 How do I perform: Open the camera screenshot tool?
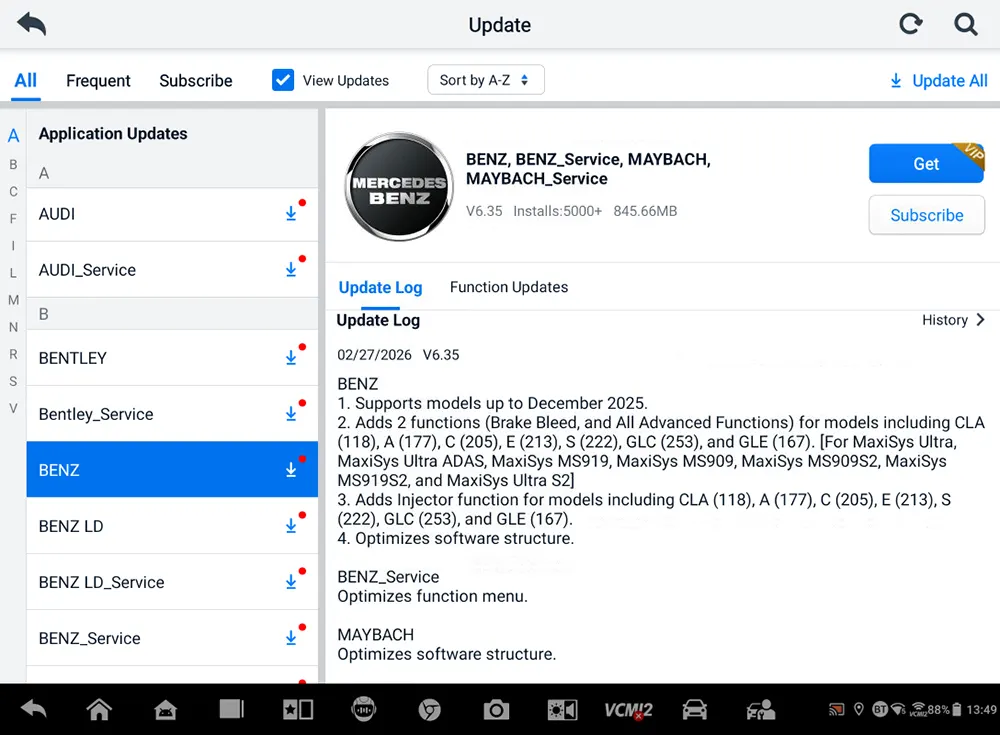coord(496,709)
